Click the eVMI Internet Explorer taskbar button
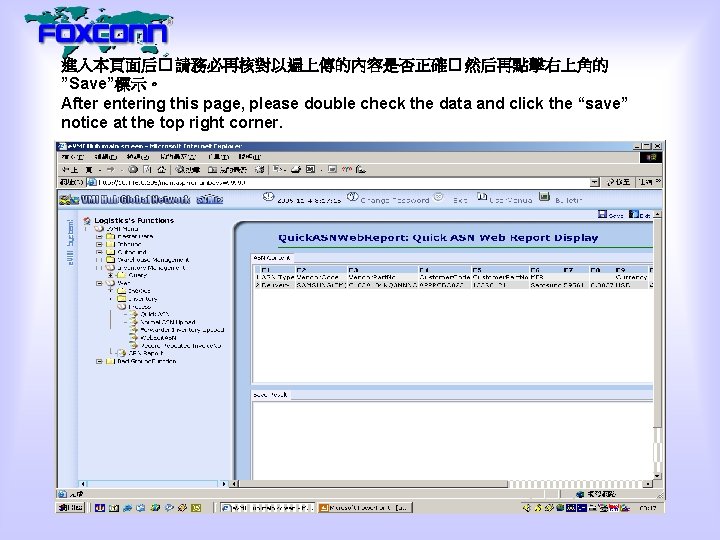Image resolution: width=720 pixels, height=540 pixels. (267, 507)
